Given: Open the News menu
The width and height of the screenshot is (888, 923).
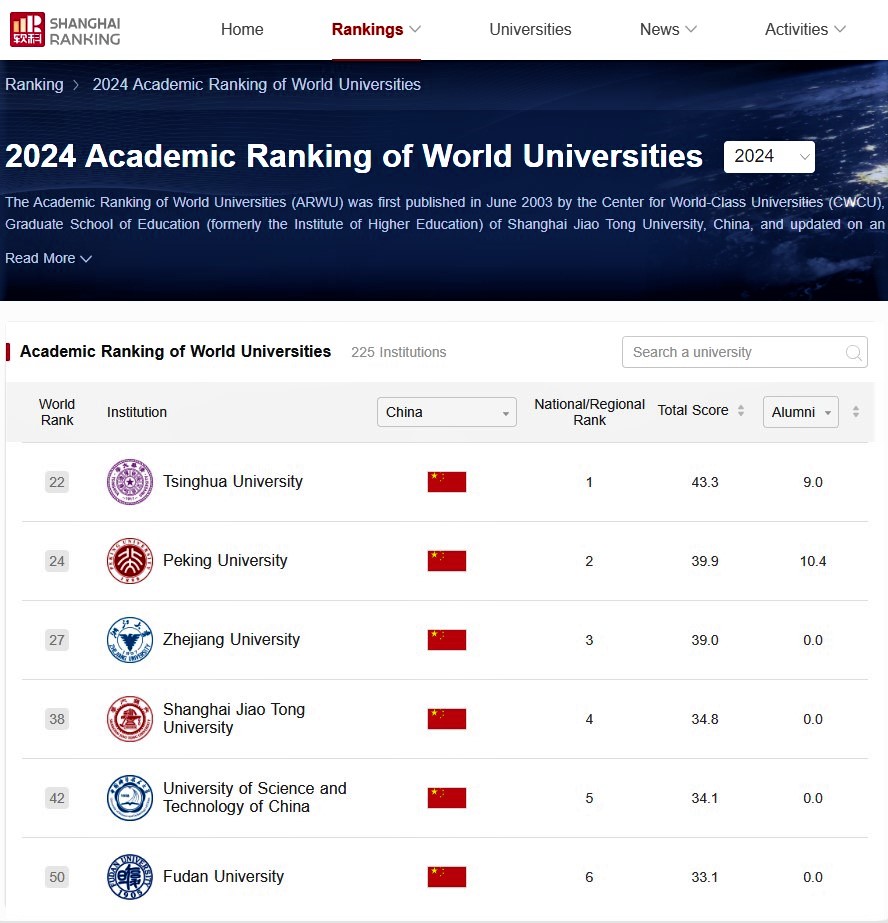Looking at the screenshot, I should click(x=668, y=30).
